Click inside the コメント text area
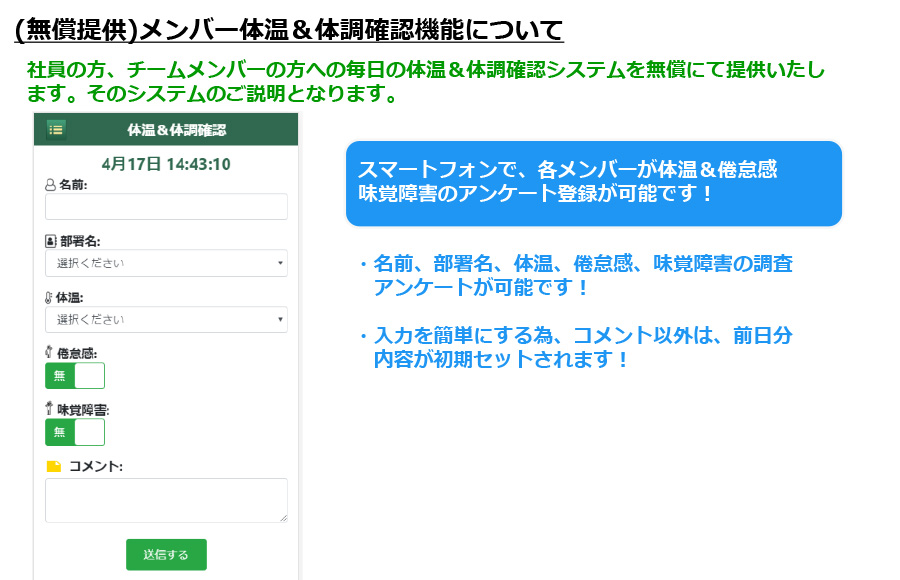The image size is (900, 580). [166, 499]
